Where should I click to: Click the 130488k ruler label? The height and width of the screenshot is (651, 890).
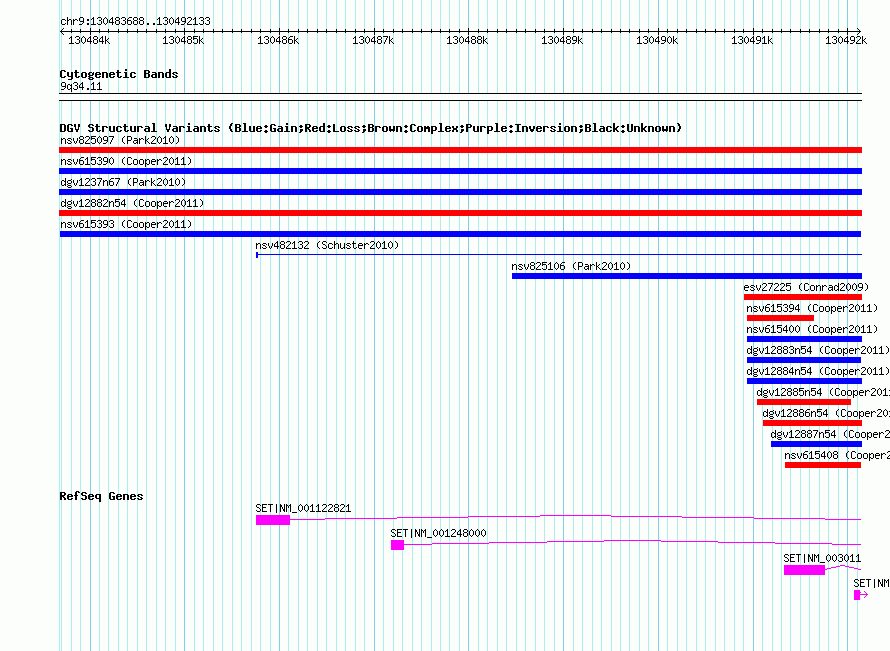tap(467, 40)
